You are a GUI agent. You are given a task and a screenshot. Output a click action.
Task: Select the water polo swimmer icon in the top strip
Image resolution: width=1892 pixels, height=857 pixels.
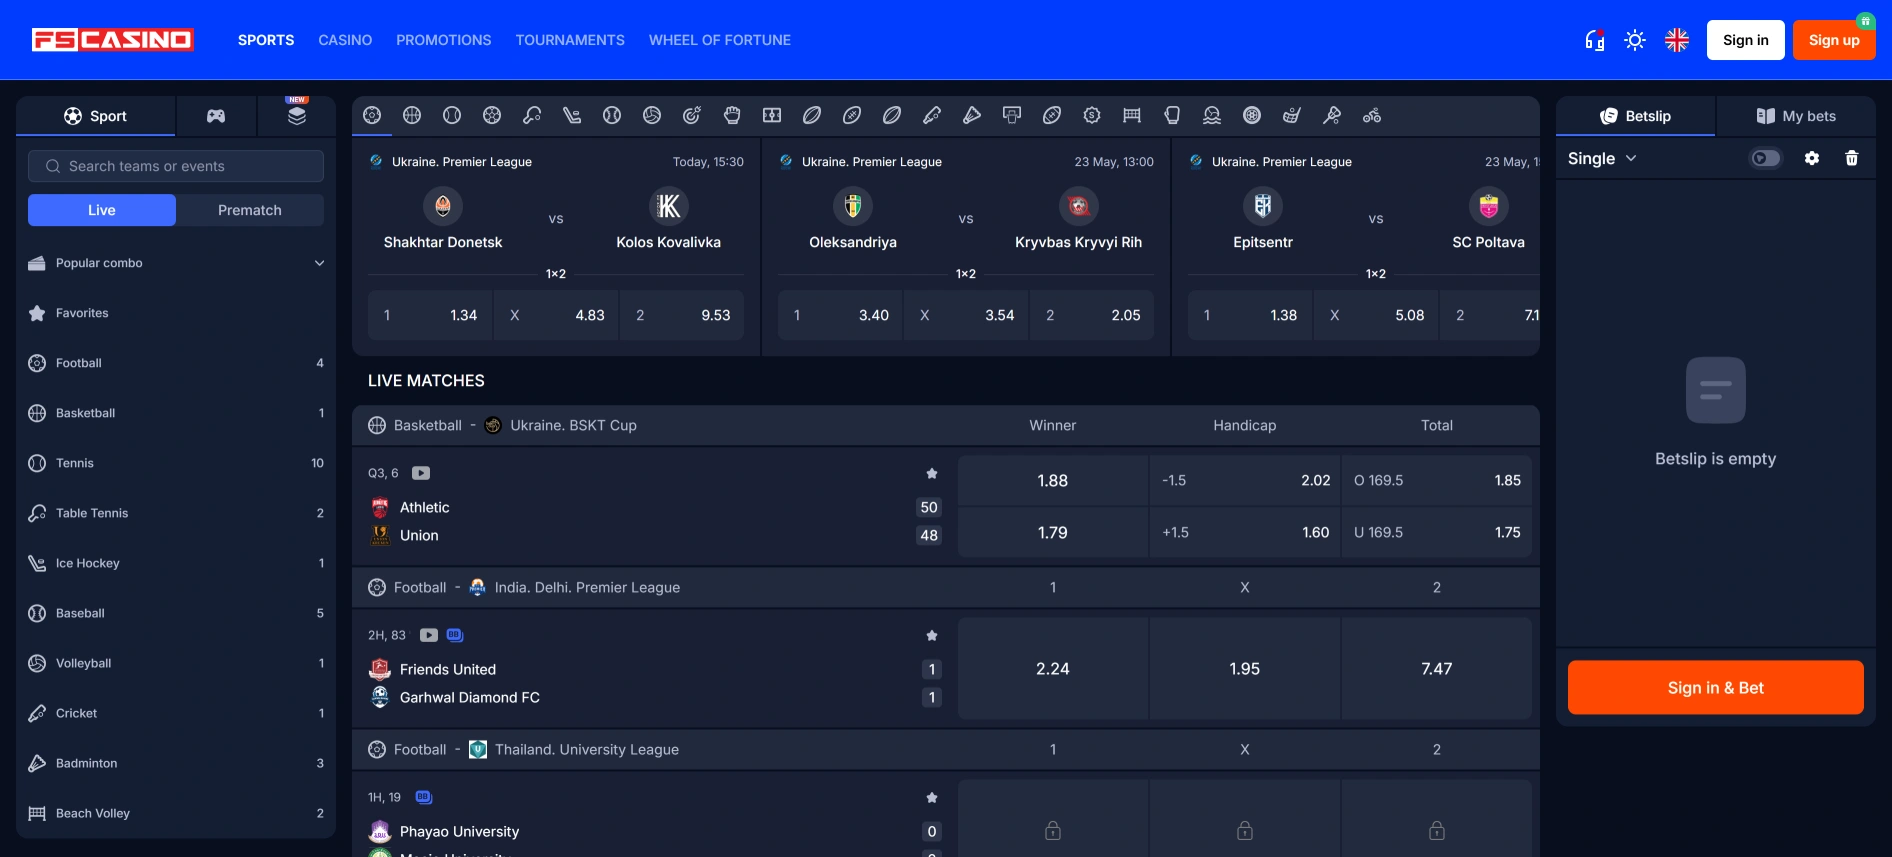1212,116
